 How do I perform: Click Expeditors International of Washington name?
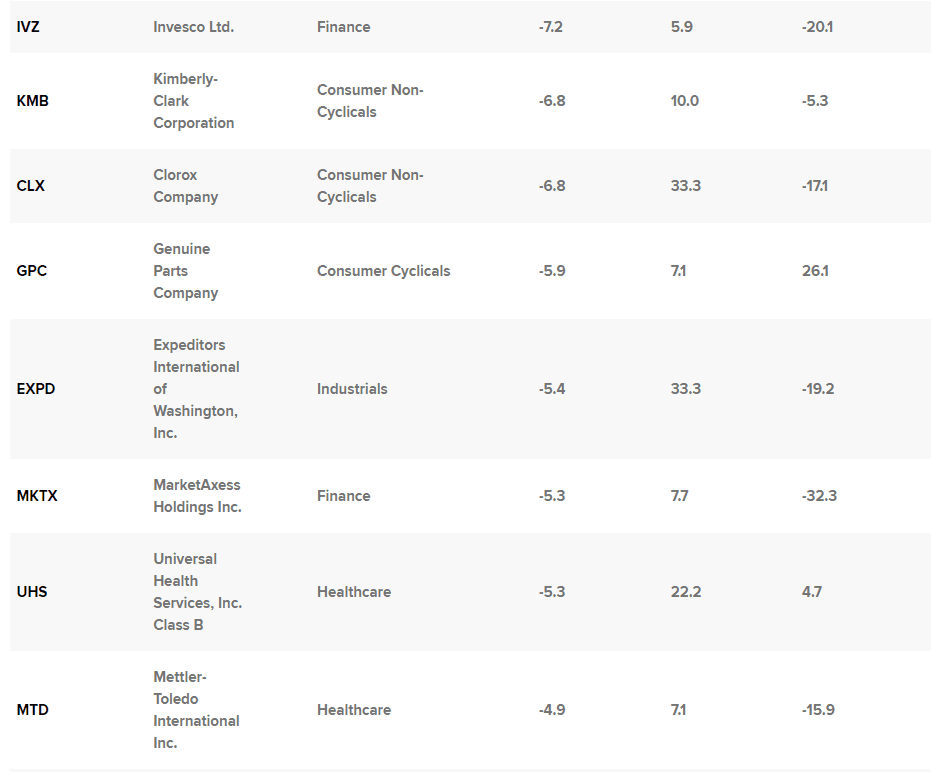click(196, 389)
